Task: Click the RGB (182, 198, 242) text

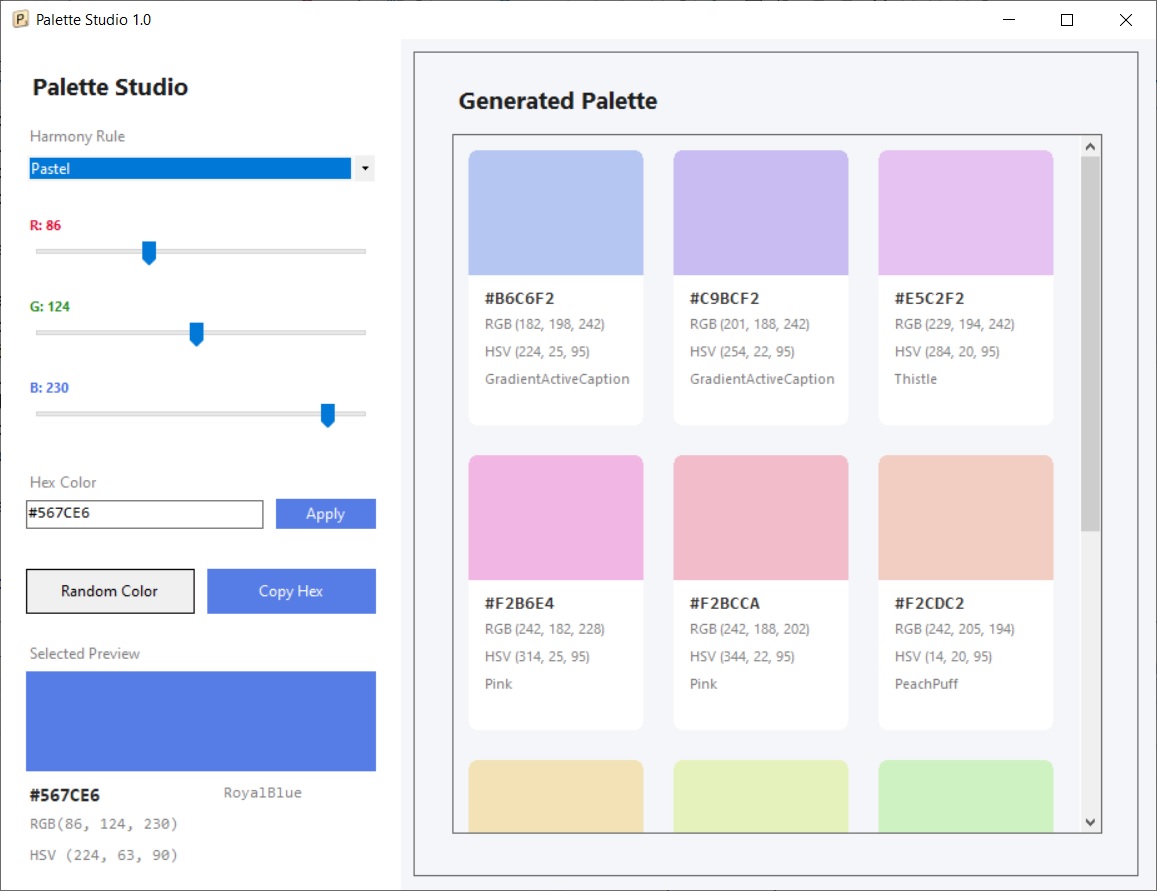Action: click(545, 324)
